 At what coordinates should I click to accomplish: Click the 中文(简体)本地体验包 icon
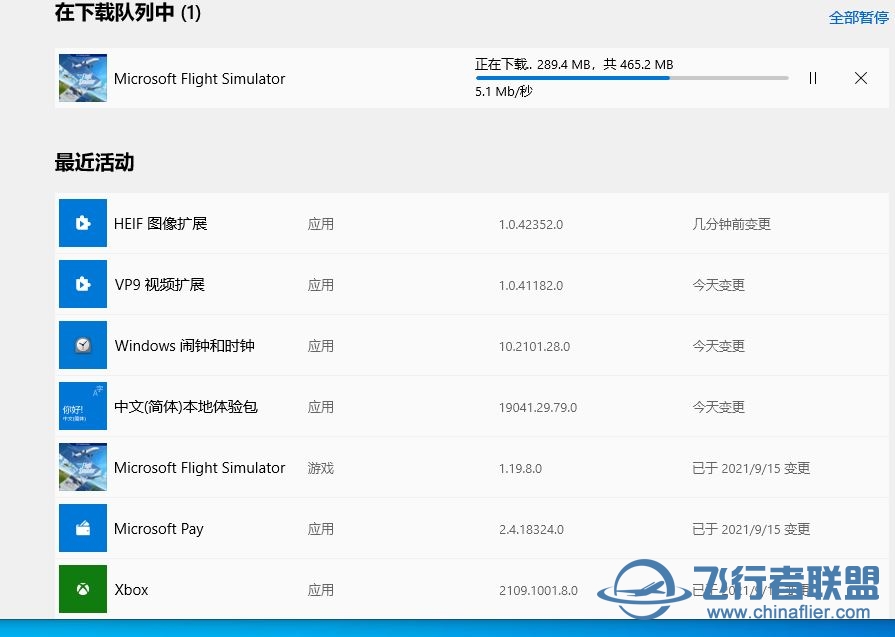click(83, 406)
